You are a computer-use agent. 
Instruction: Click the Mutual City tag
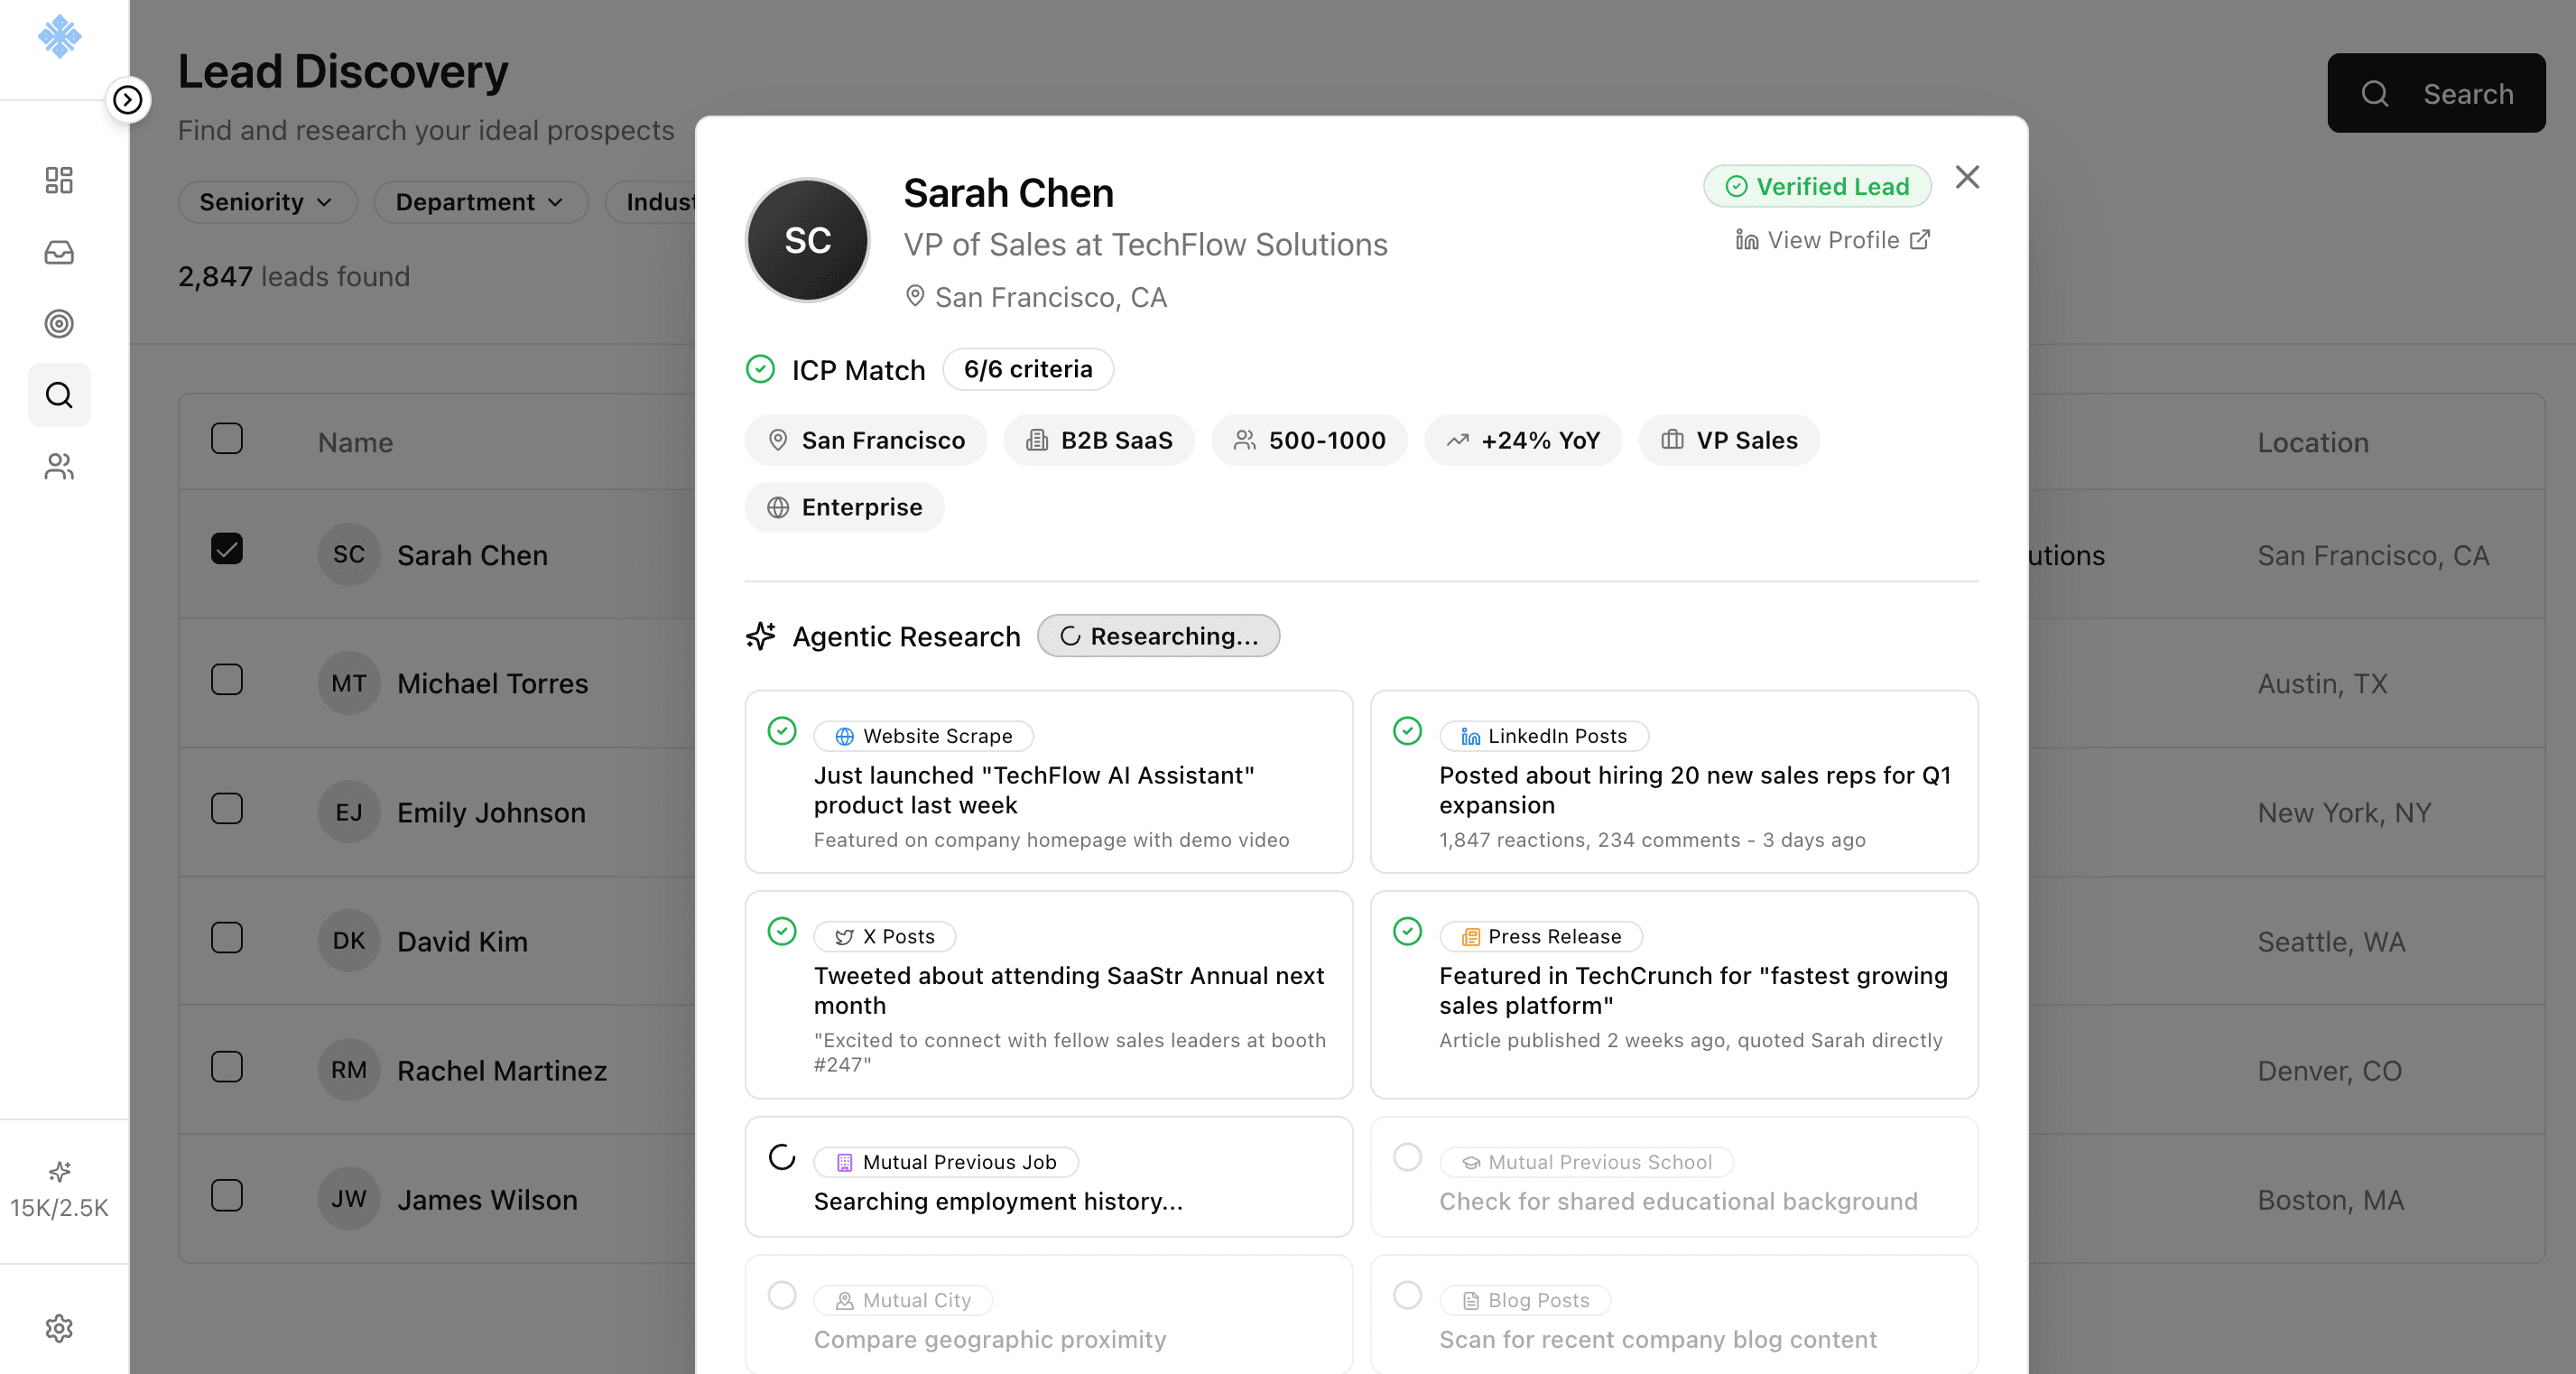[x=902, y=1300]
